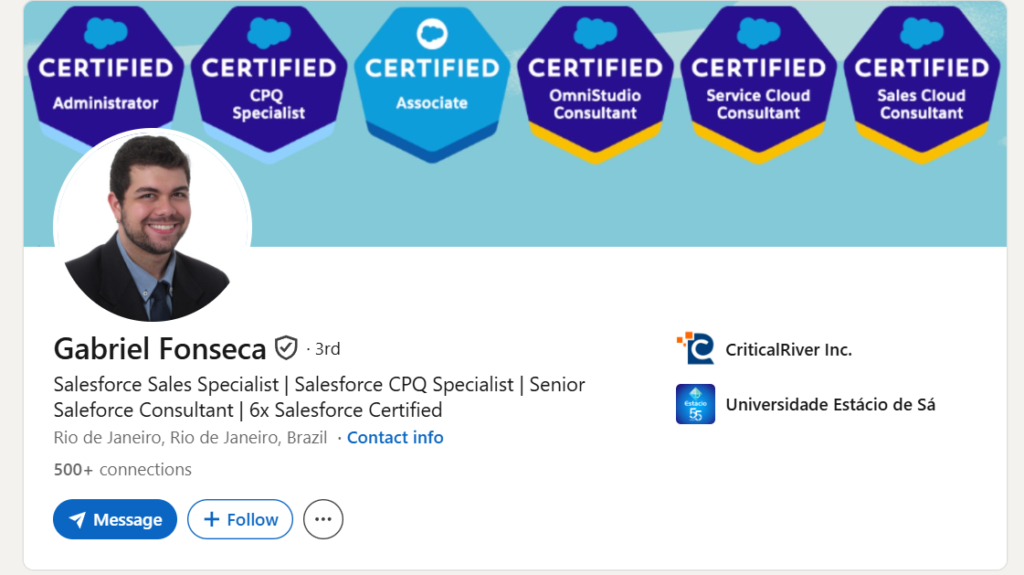The image size is (1024, 575).
Task: Send a message with the Message button
Action: (115, 520)
